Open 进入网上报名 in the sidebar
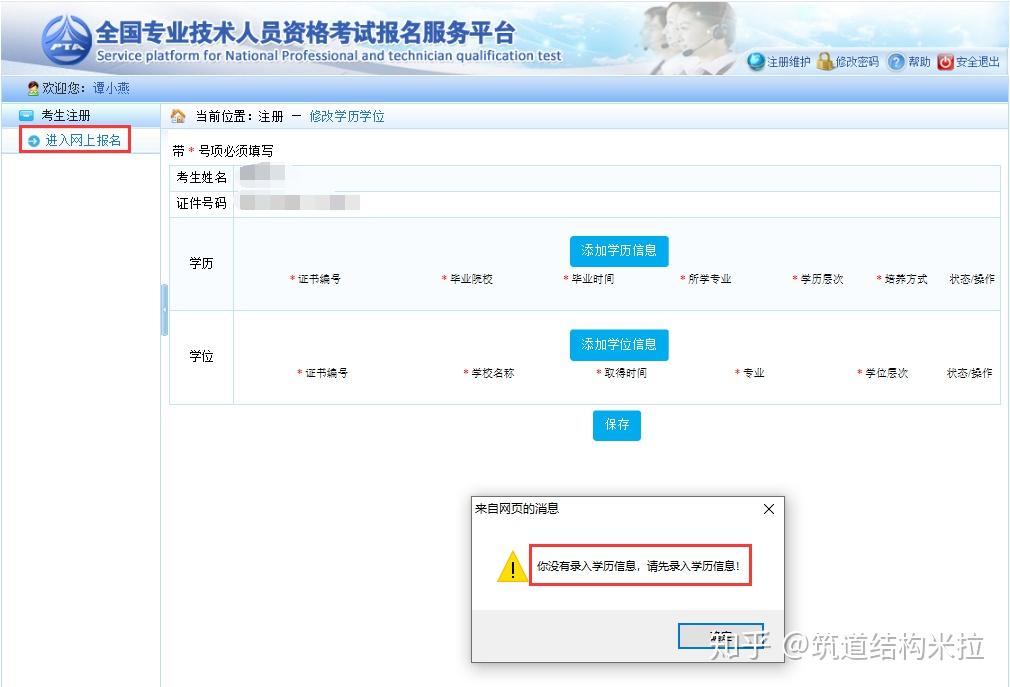This screenshot has height=687, width=1010. point(83,140)
